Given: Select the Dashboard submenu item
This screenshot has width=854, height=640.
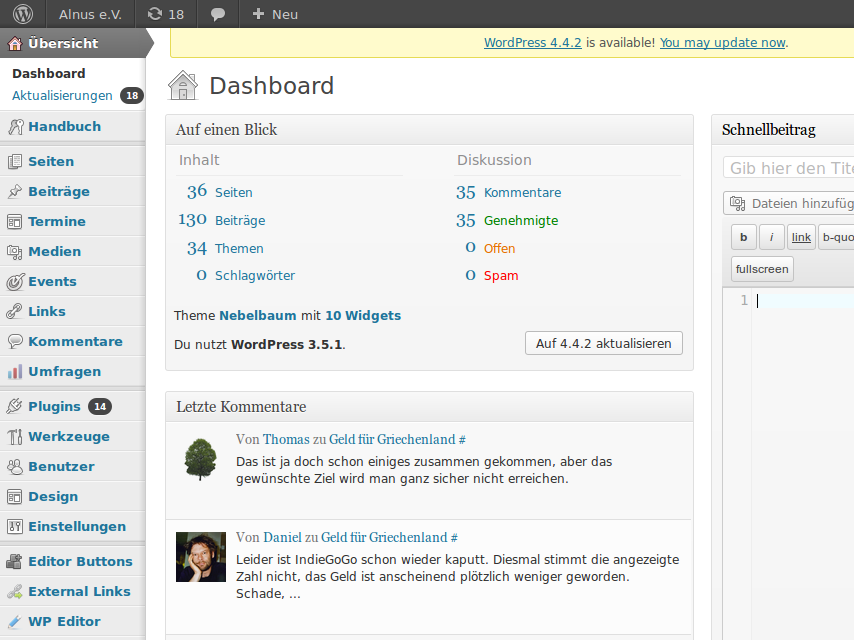Looking at the screenshot, I should (x=48, y=74).
